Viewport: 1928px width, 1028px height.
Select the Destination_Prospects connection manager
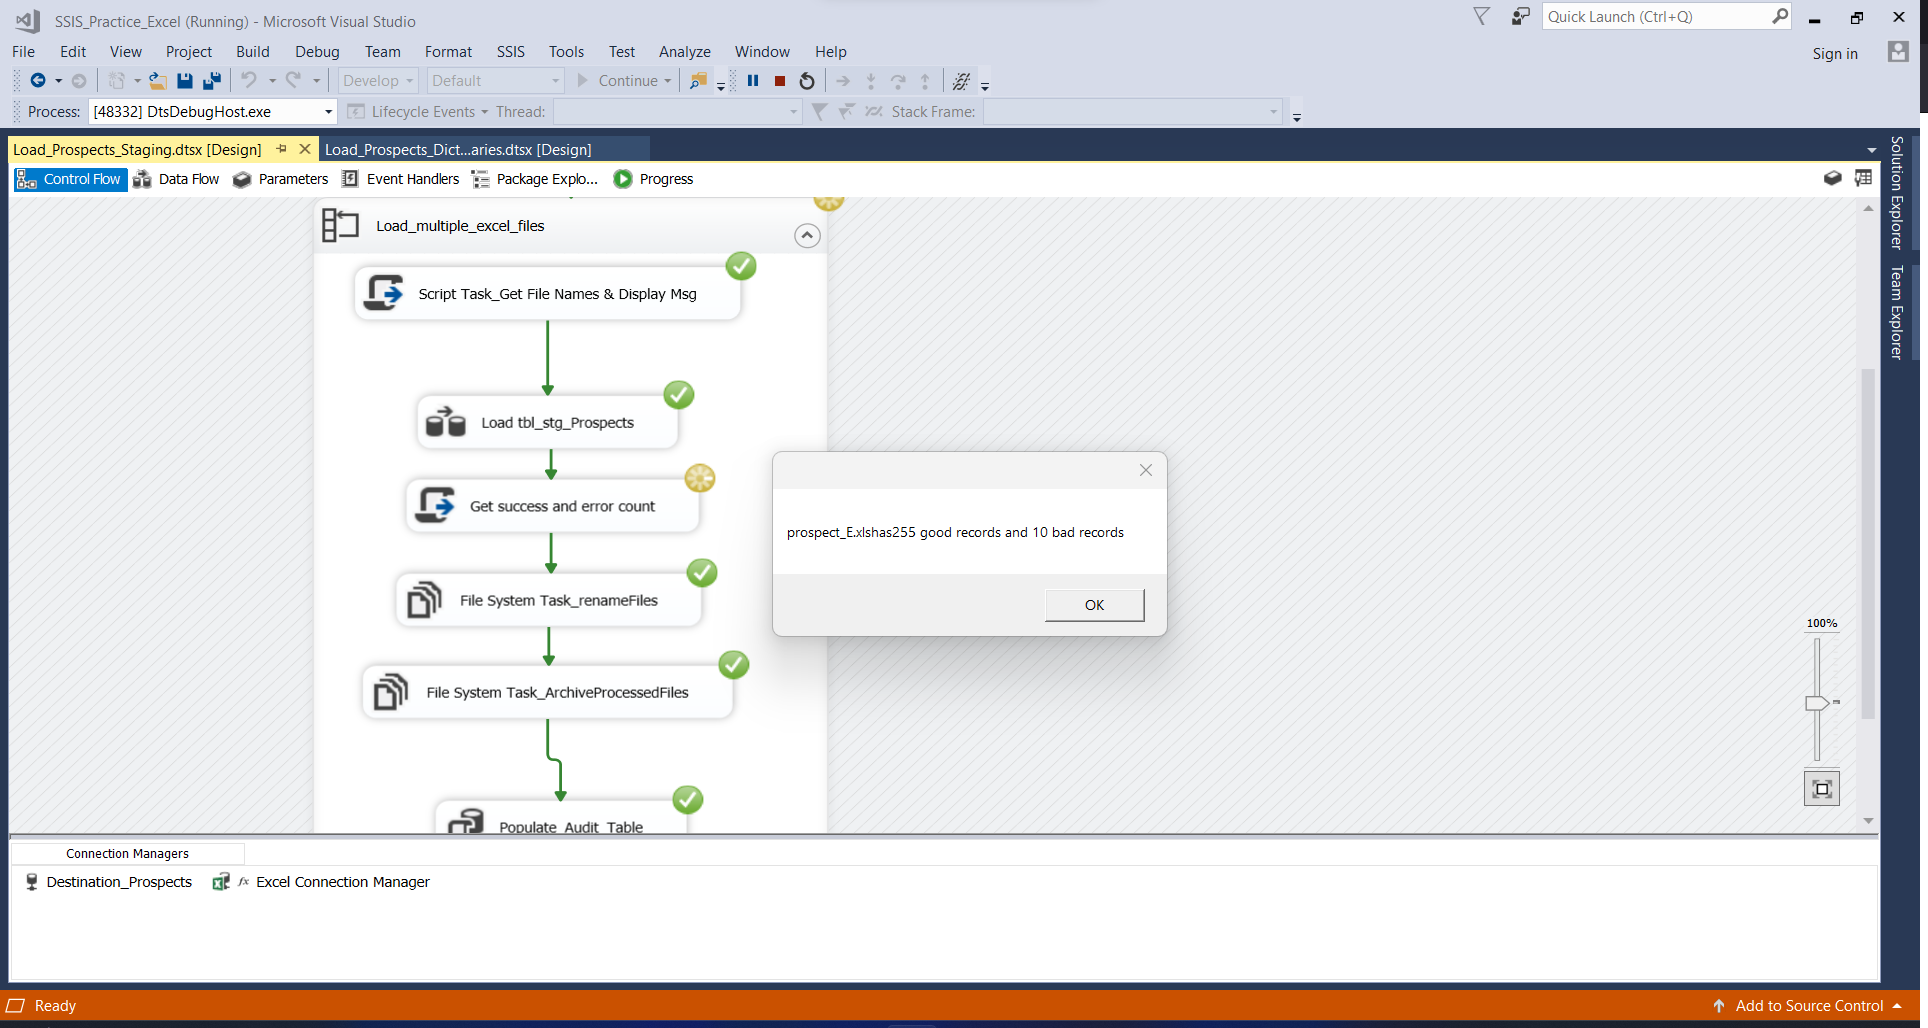(x=108, y=882)
